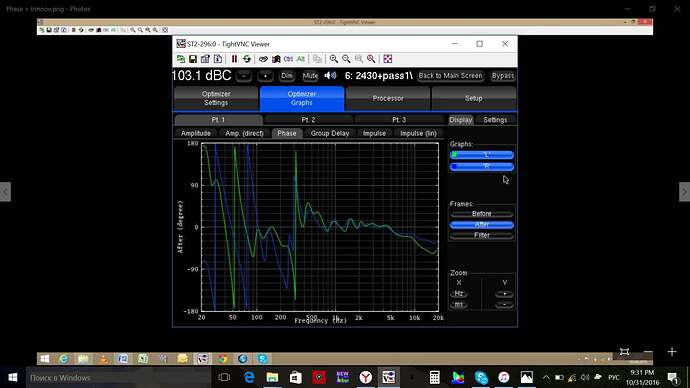Image resolution: width=690 pixels, height=388 pixels.
Task: Click Back to Main Screen button
Action: 450,76
